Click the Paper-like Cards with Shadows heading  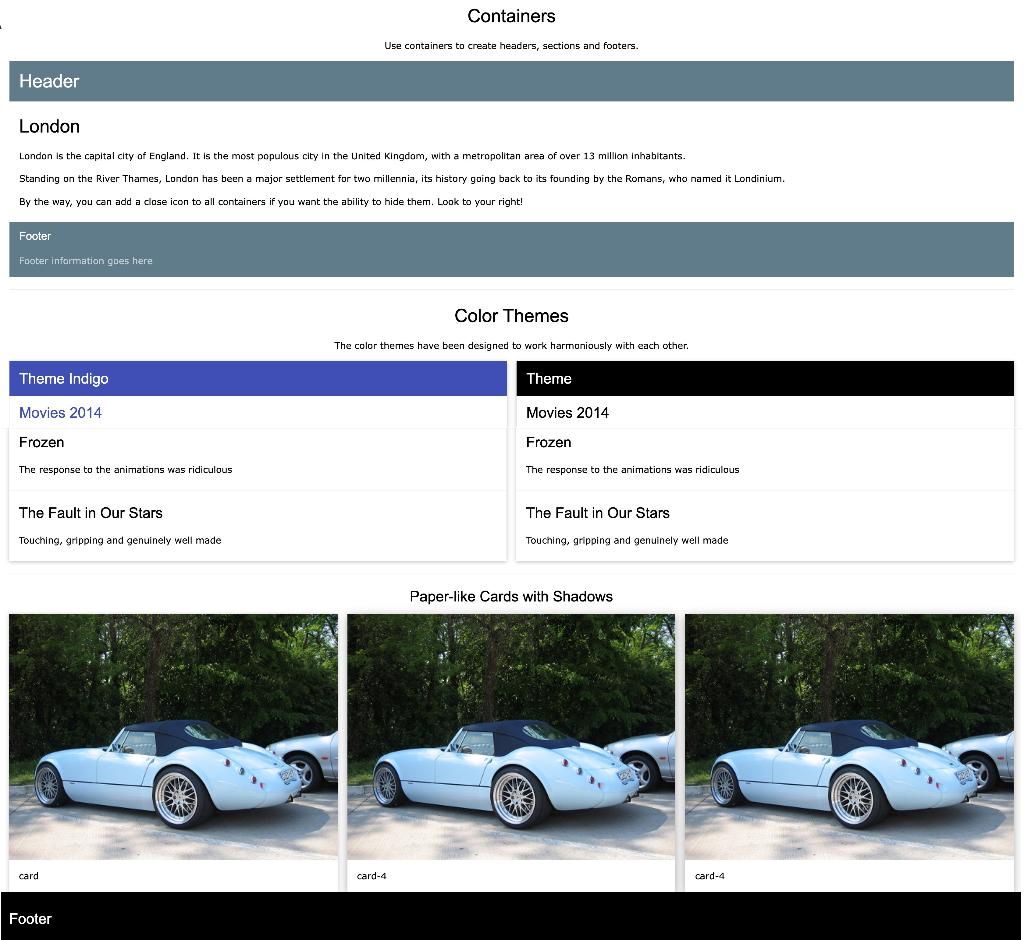click(x=512, y=596)
